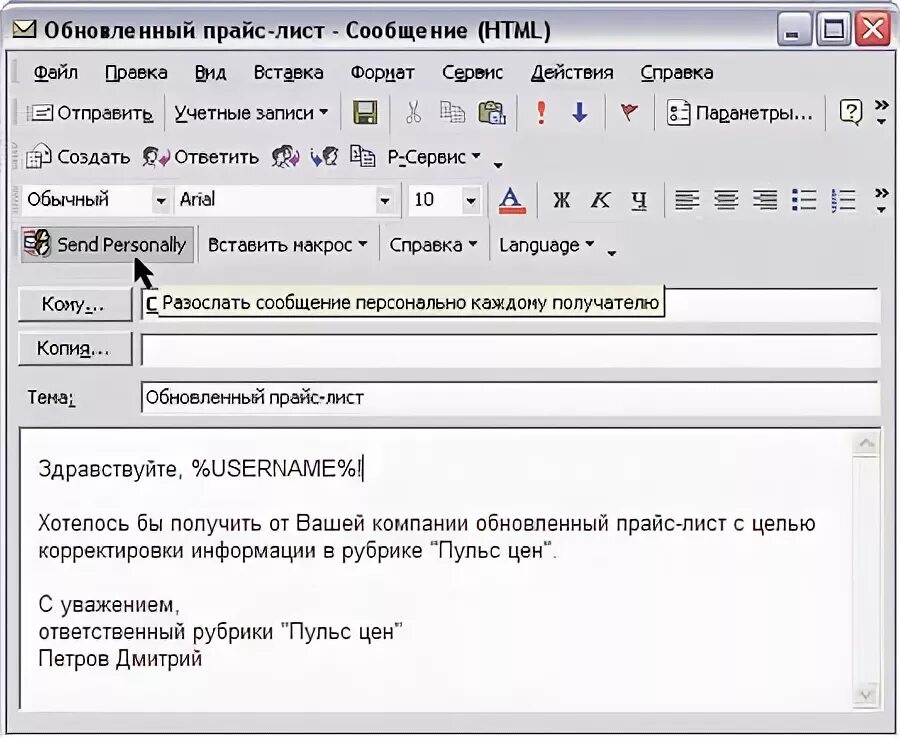This screenshot has height=738, width=900.
Task: Open the Справка dropdown in add-in toolbar
Action: click(433, 246)
